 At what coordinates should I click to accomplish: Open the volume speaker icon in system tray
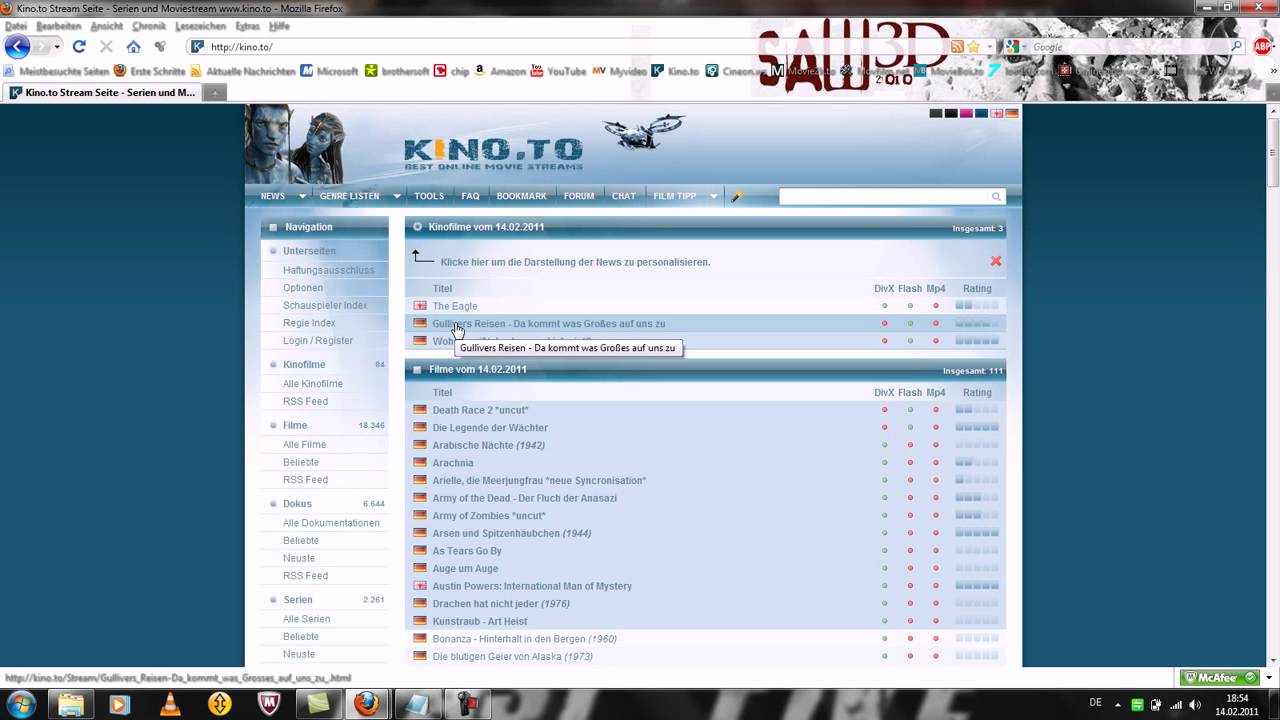pyautogui.click(x=1194, y=704)
